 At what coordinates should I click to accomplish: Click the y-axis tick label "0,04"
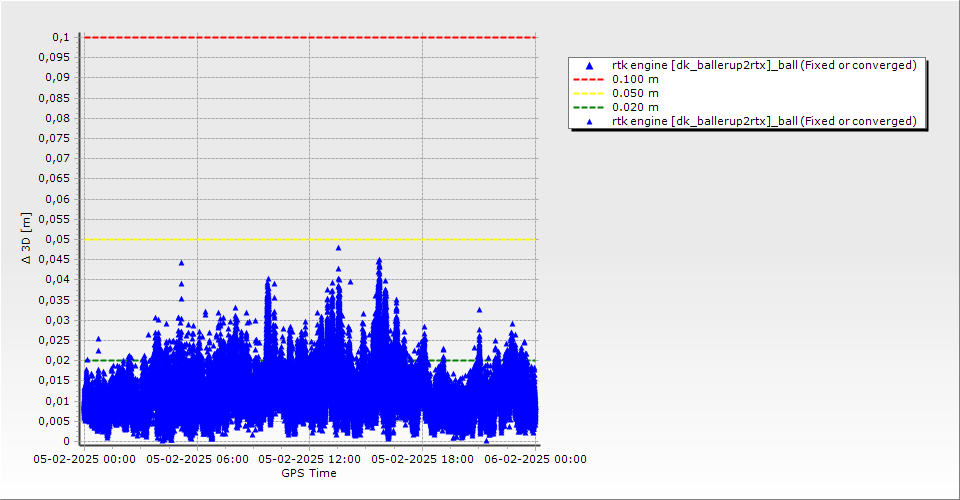click(x=58, y=280)
